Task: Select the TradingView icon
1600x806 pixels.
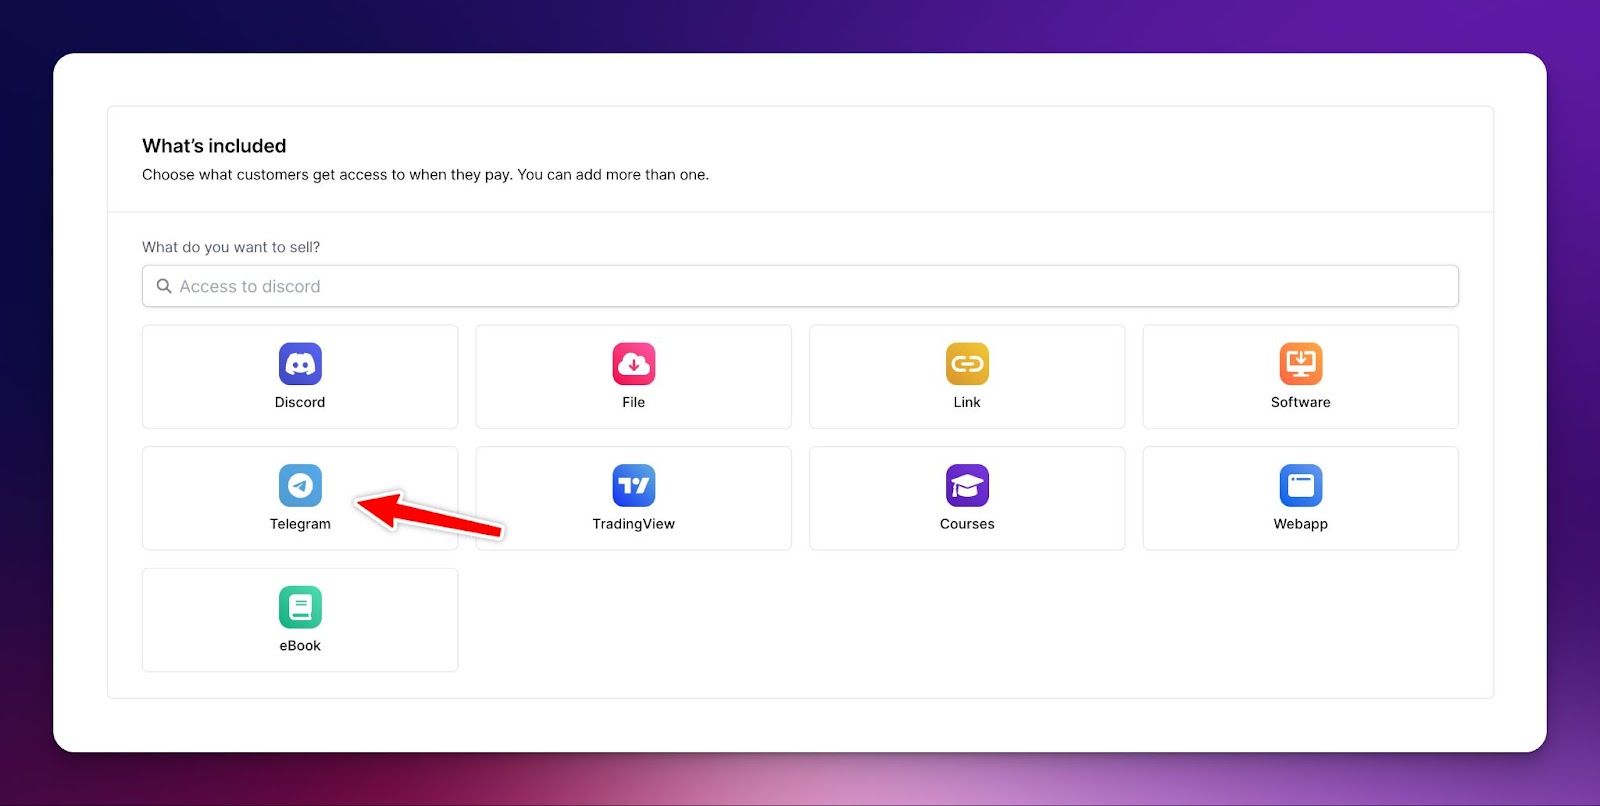Action: pos(634,486)
